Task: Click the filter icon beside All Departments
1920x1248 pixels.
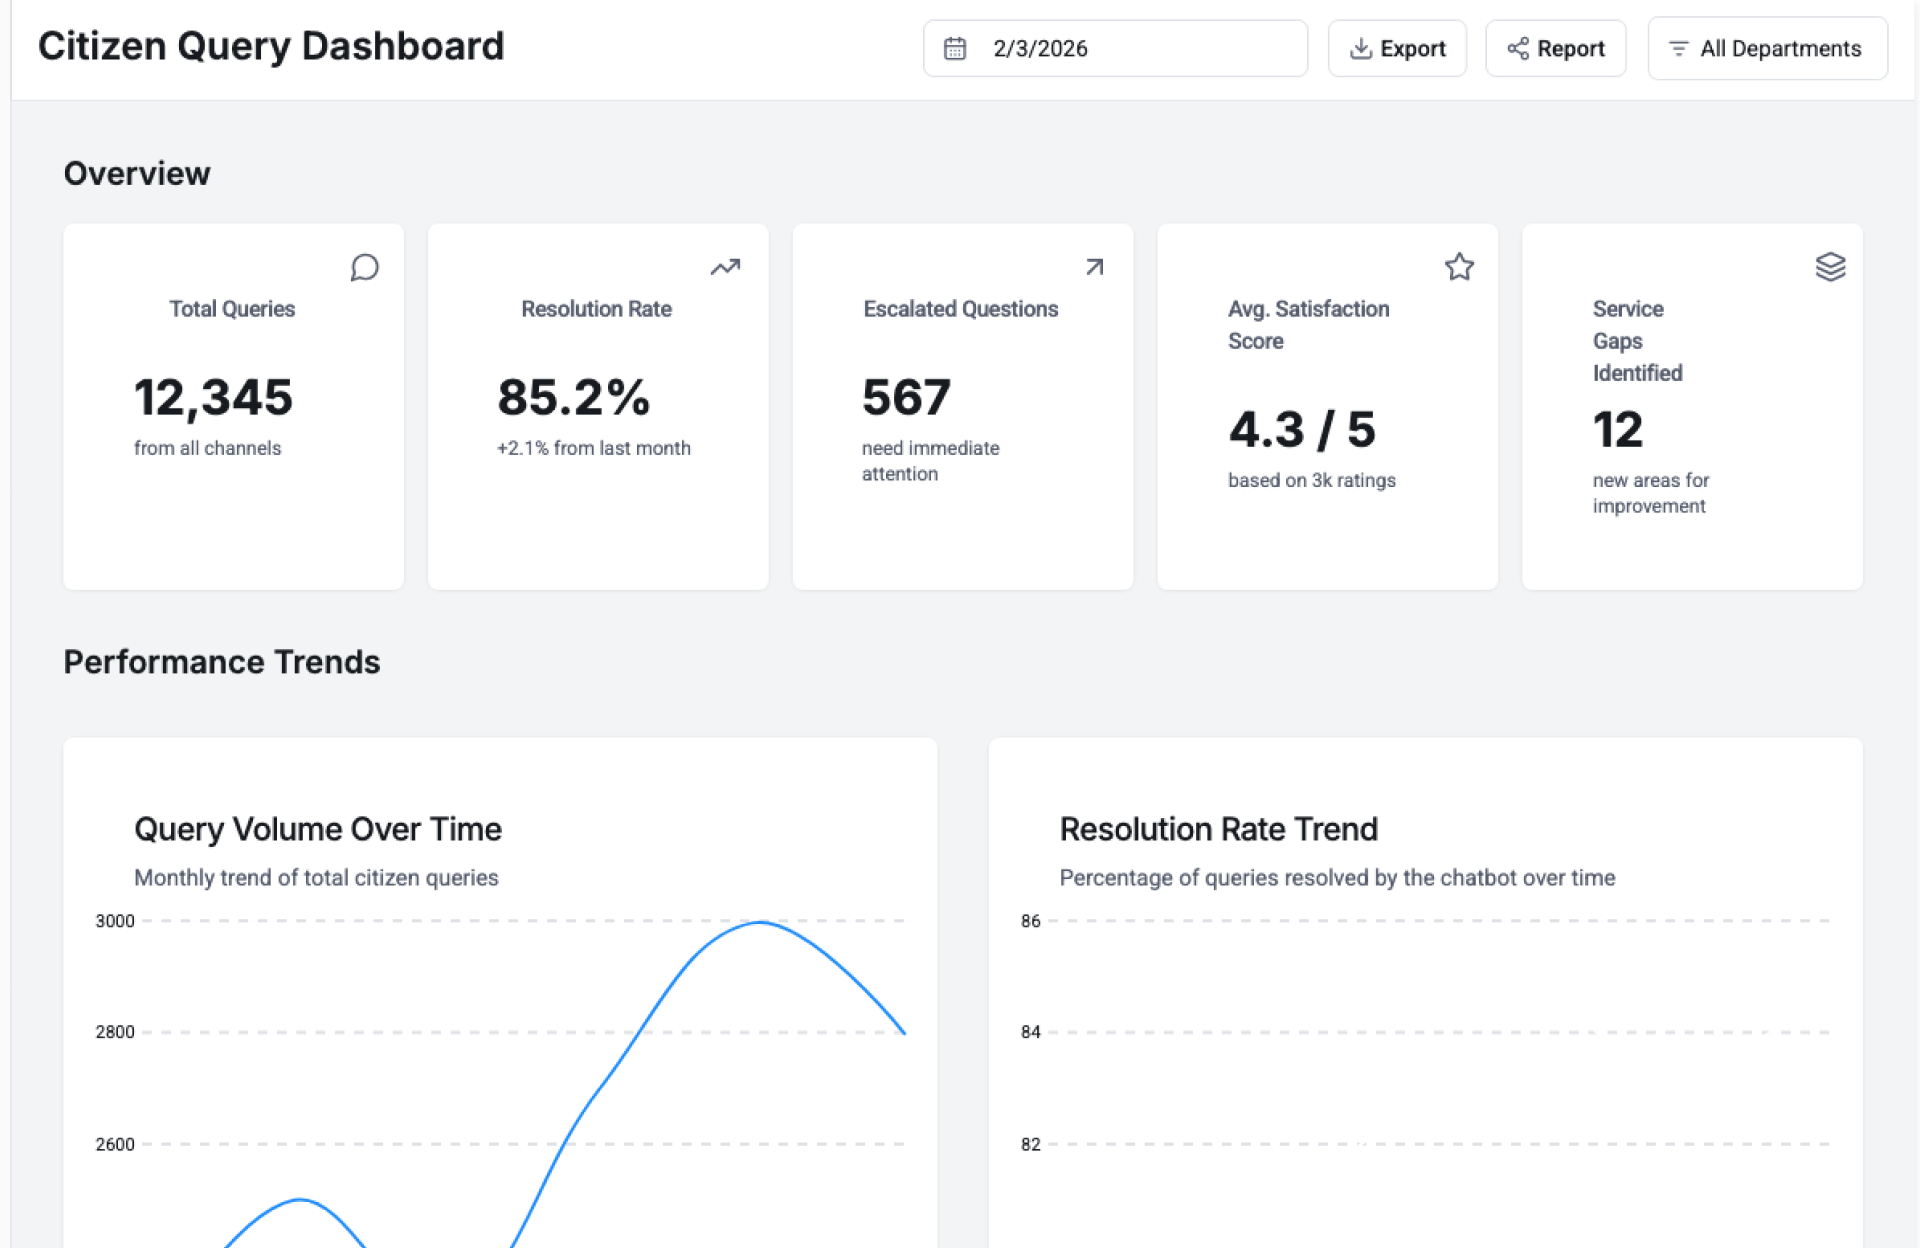Action: point(1678,48)
